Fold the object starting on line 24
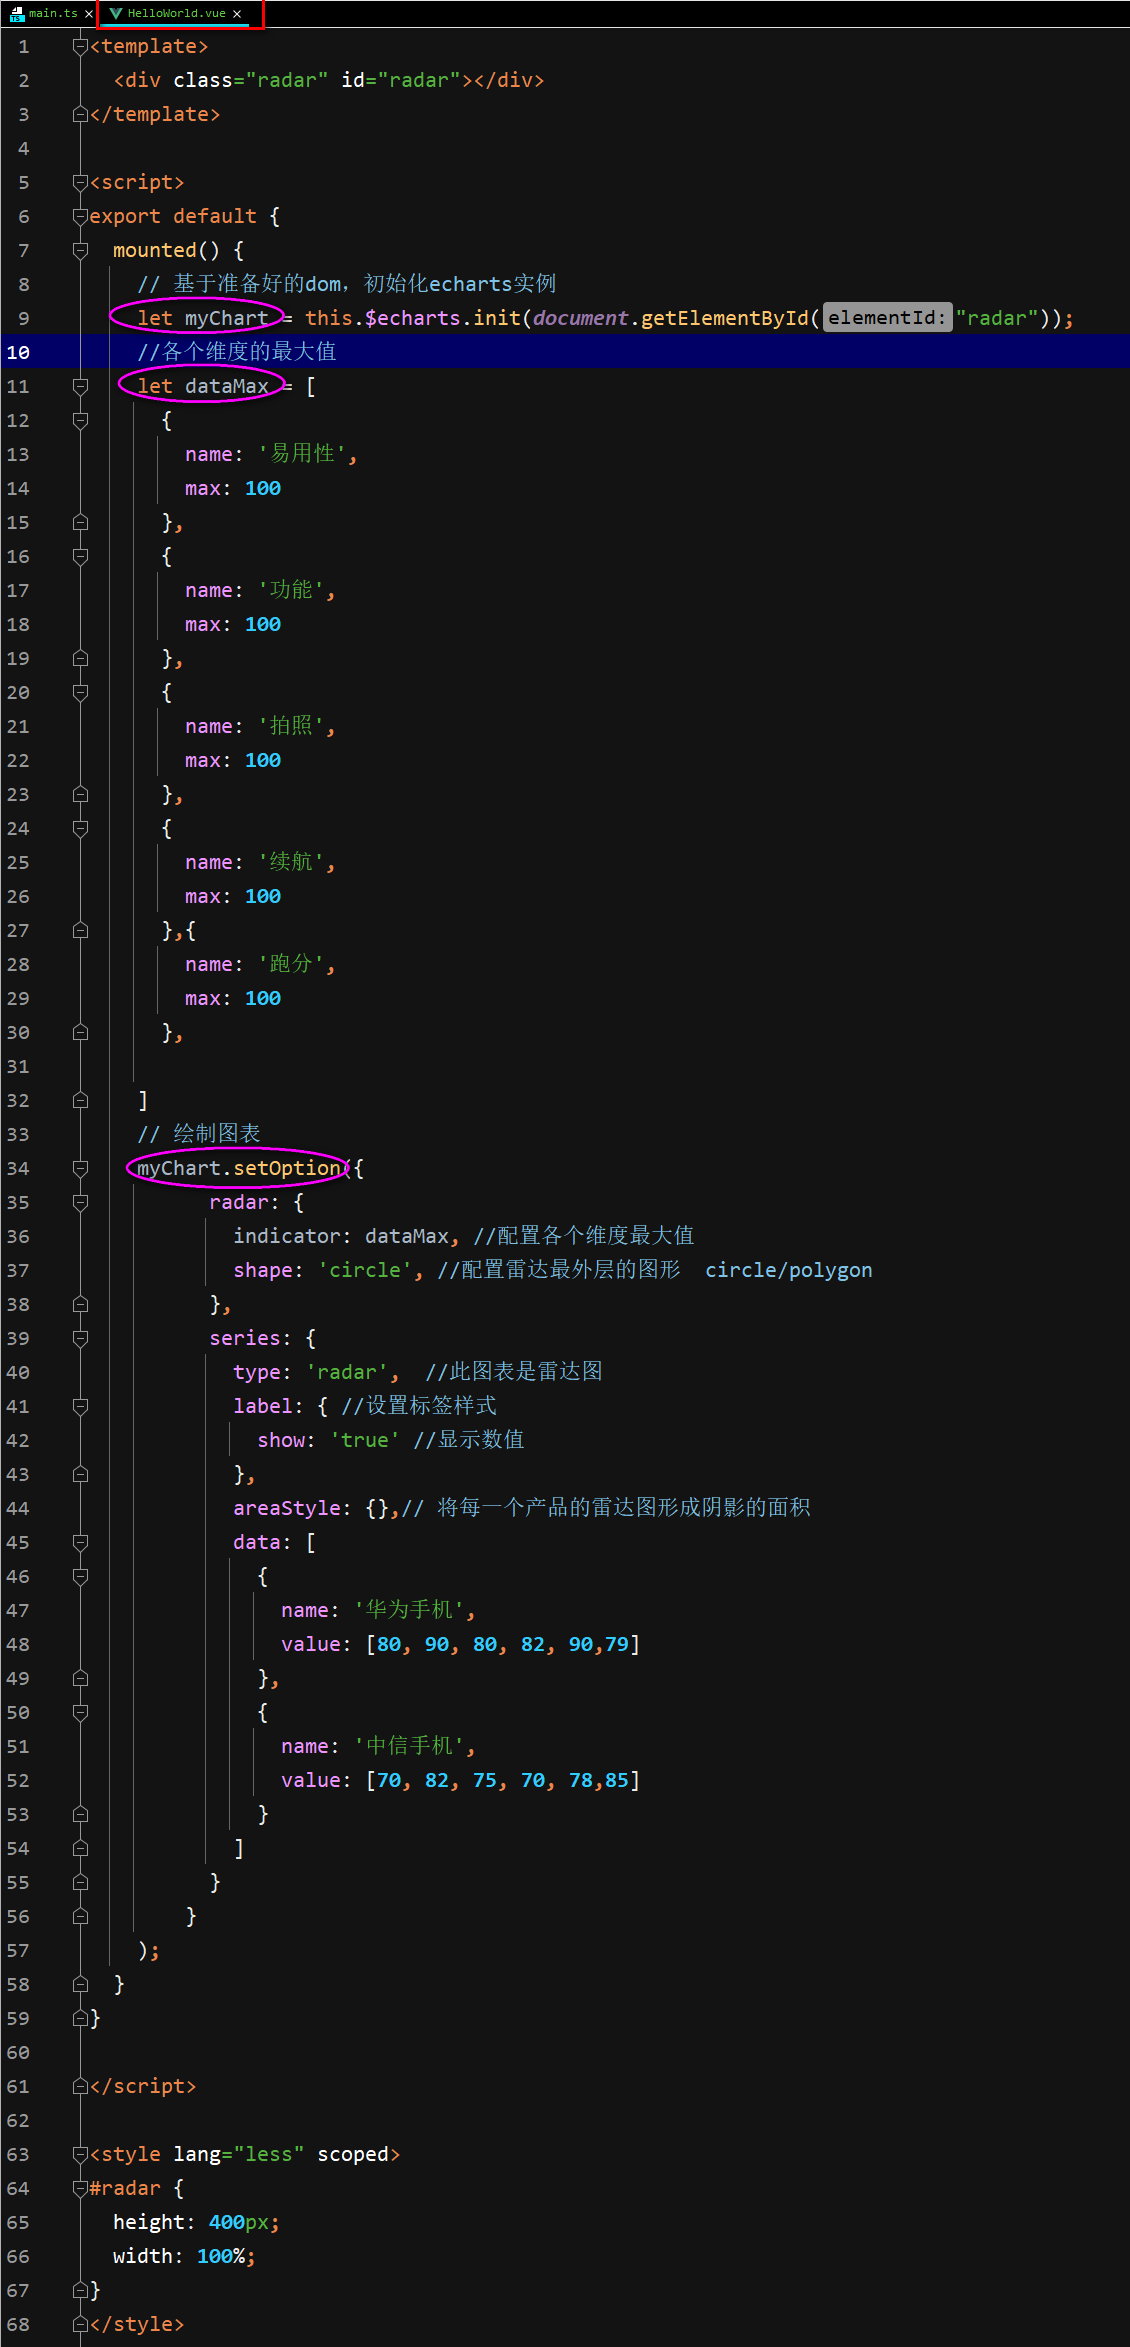Image resolution: width=1130 pixels, height=2347 pixels. (x=80, y=829)
